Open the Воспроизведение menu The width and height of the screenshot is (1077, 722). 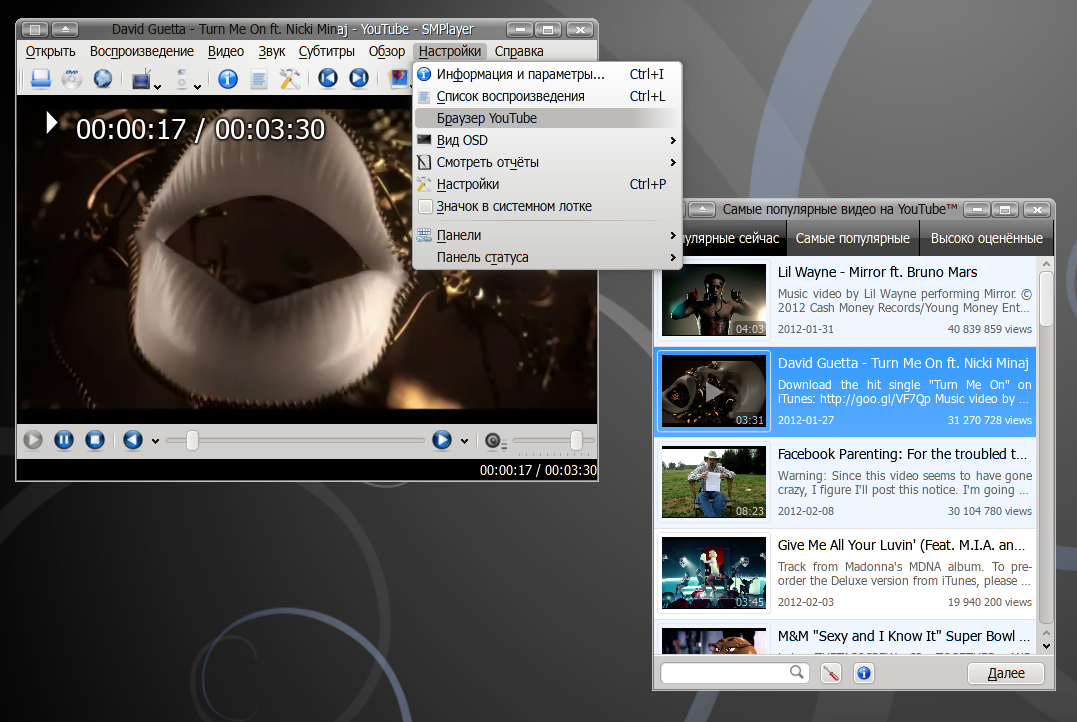[141, 52]
